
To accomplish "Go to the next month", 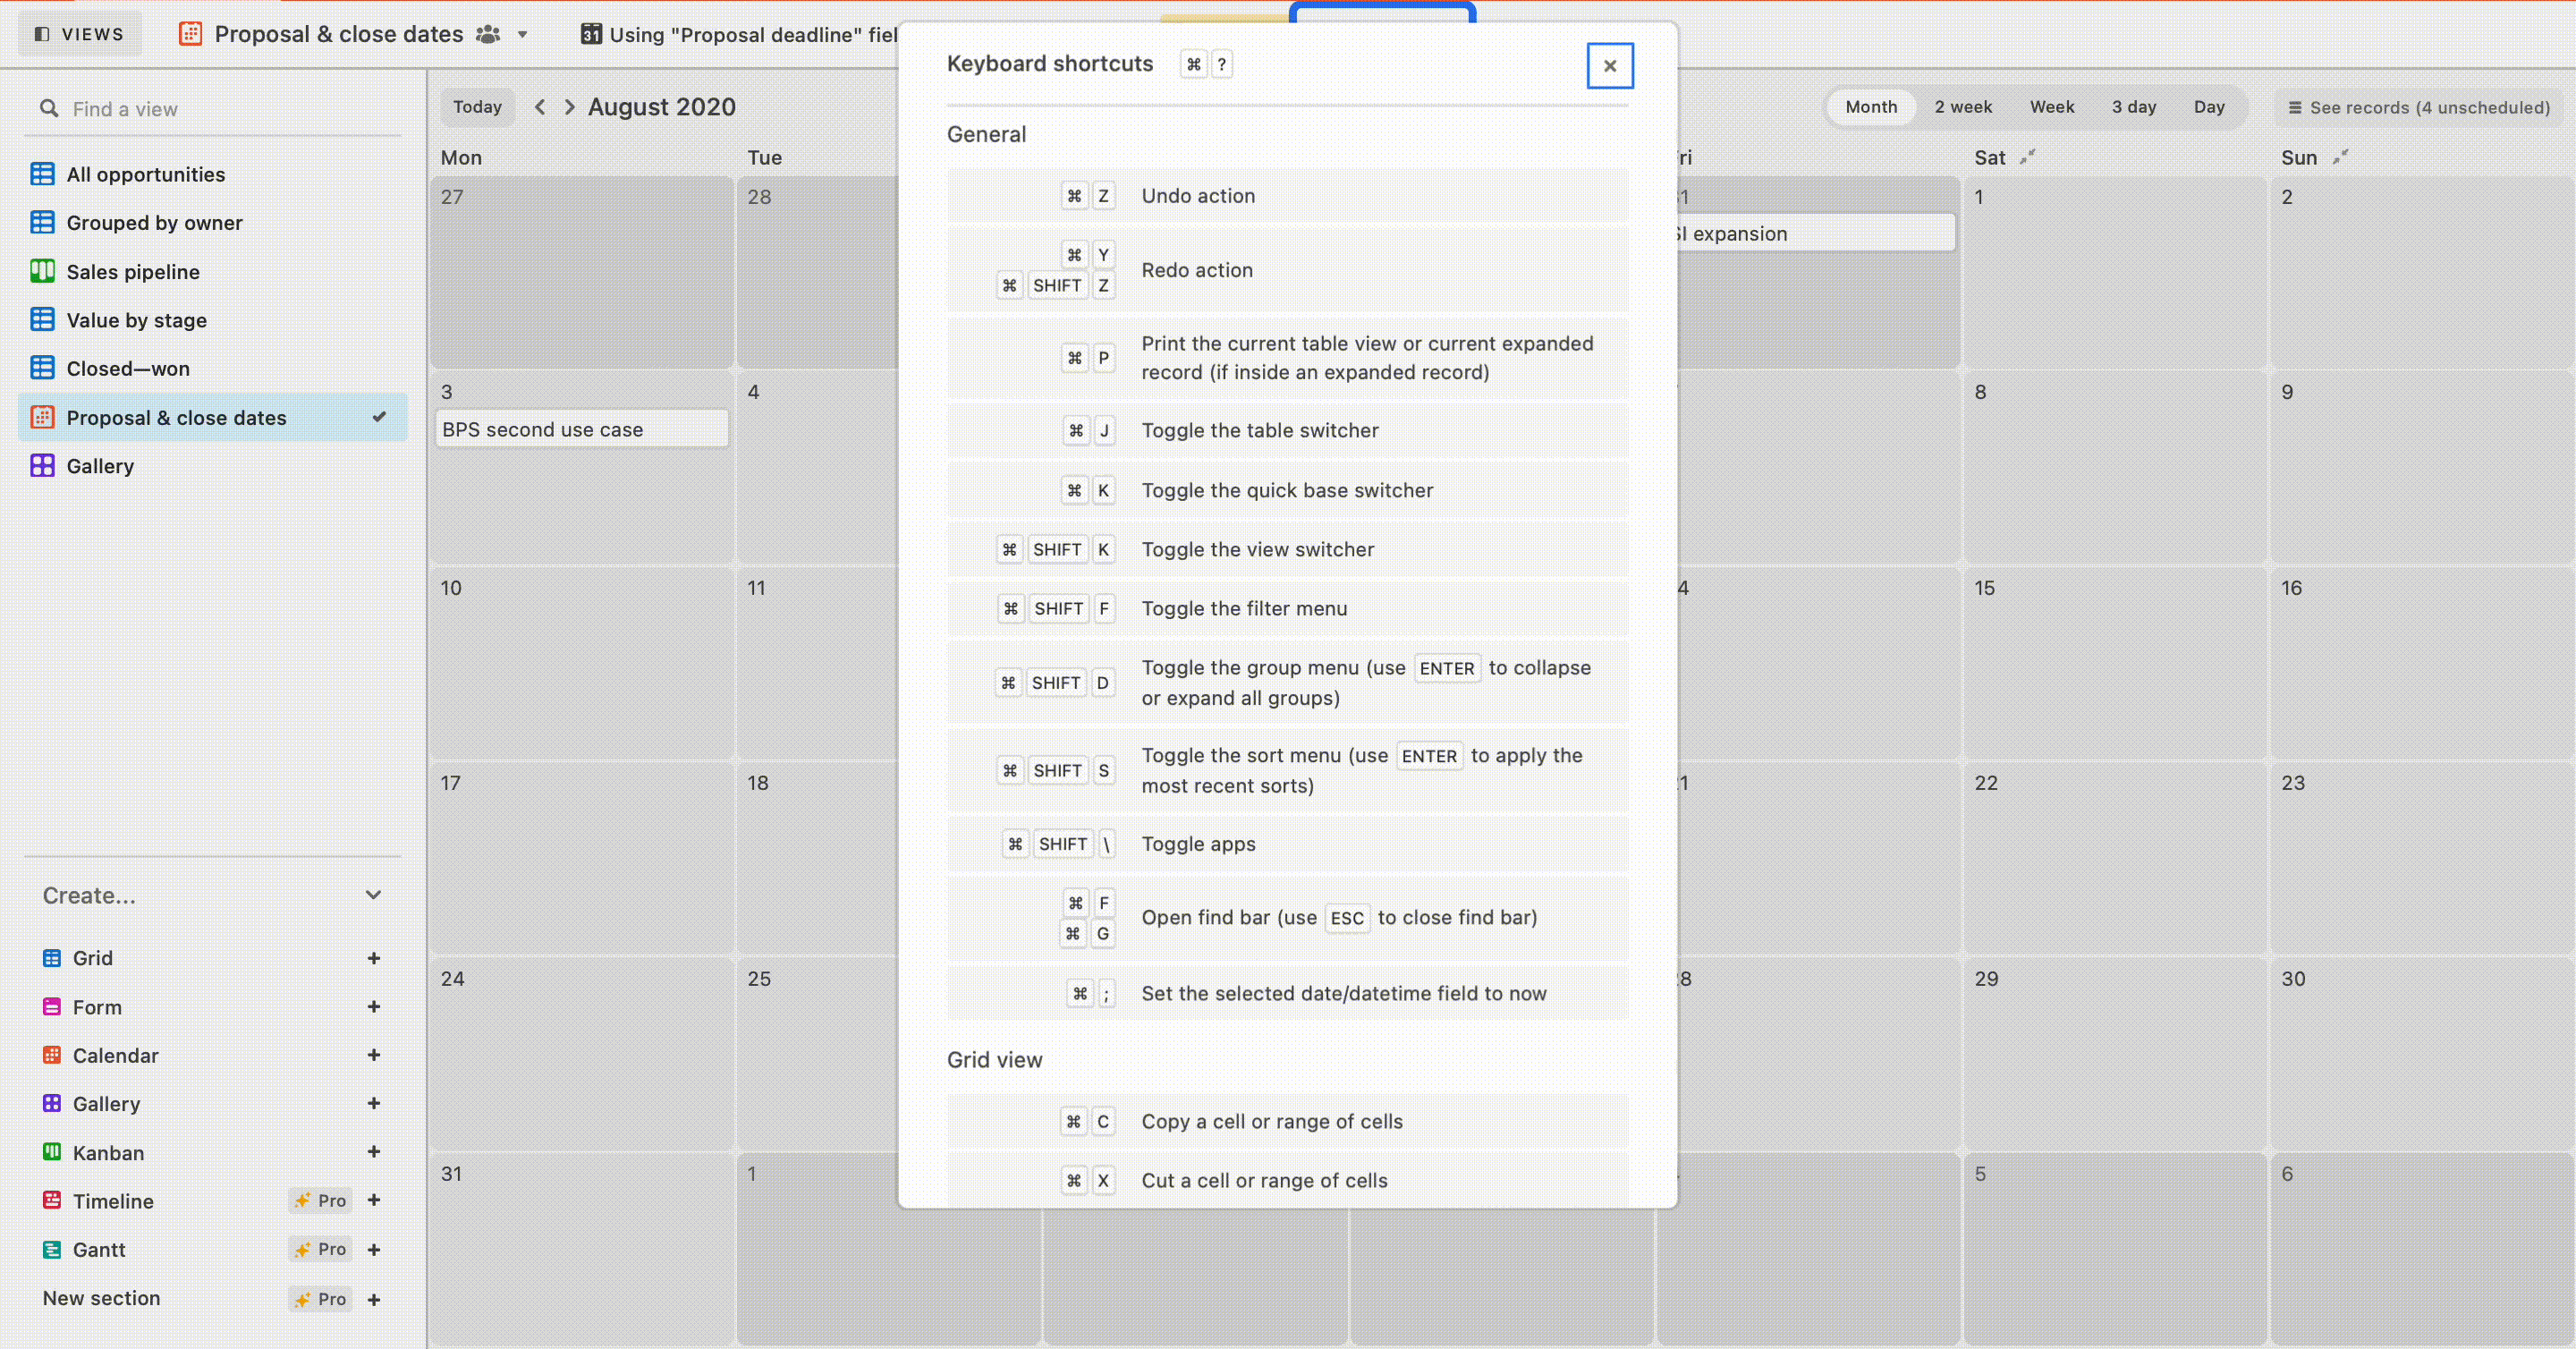I will tap(569, 107).
